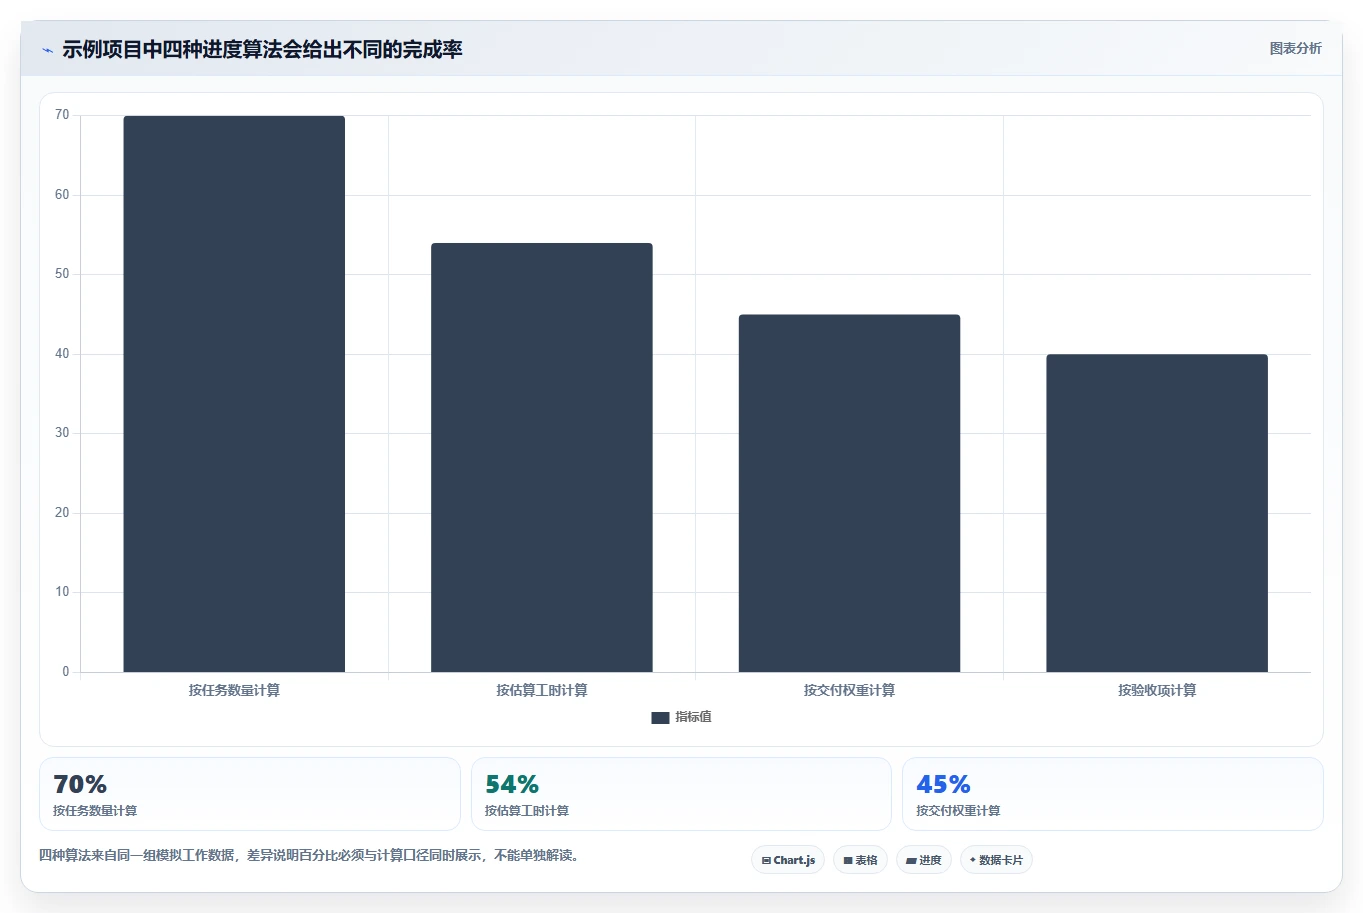Select the 表格 tag chip
This screenshot has height=913, width=1363.
[x=860, y=860]
